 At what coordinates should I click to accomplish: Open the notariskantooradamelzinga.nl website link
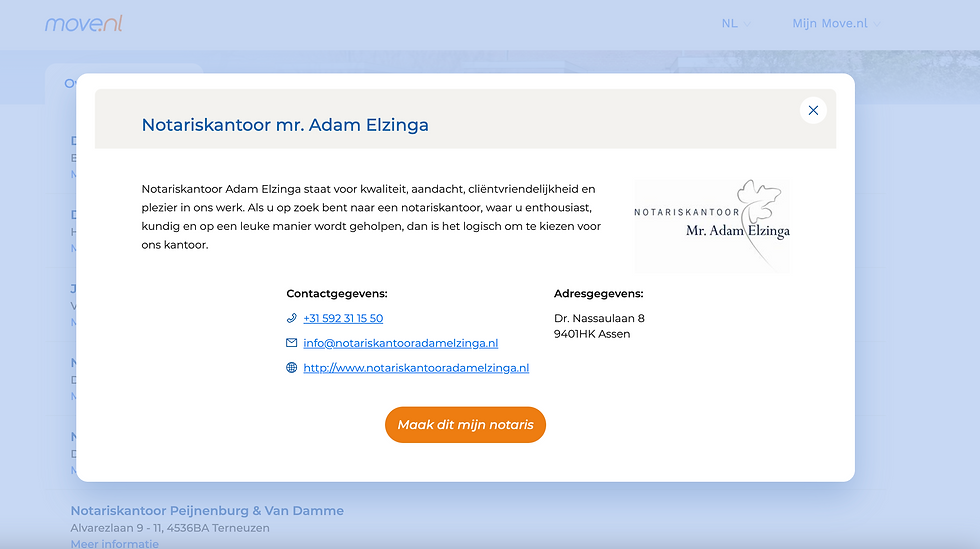pyautogui.click(x=416, y=368)
